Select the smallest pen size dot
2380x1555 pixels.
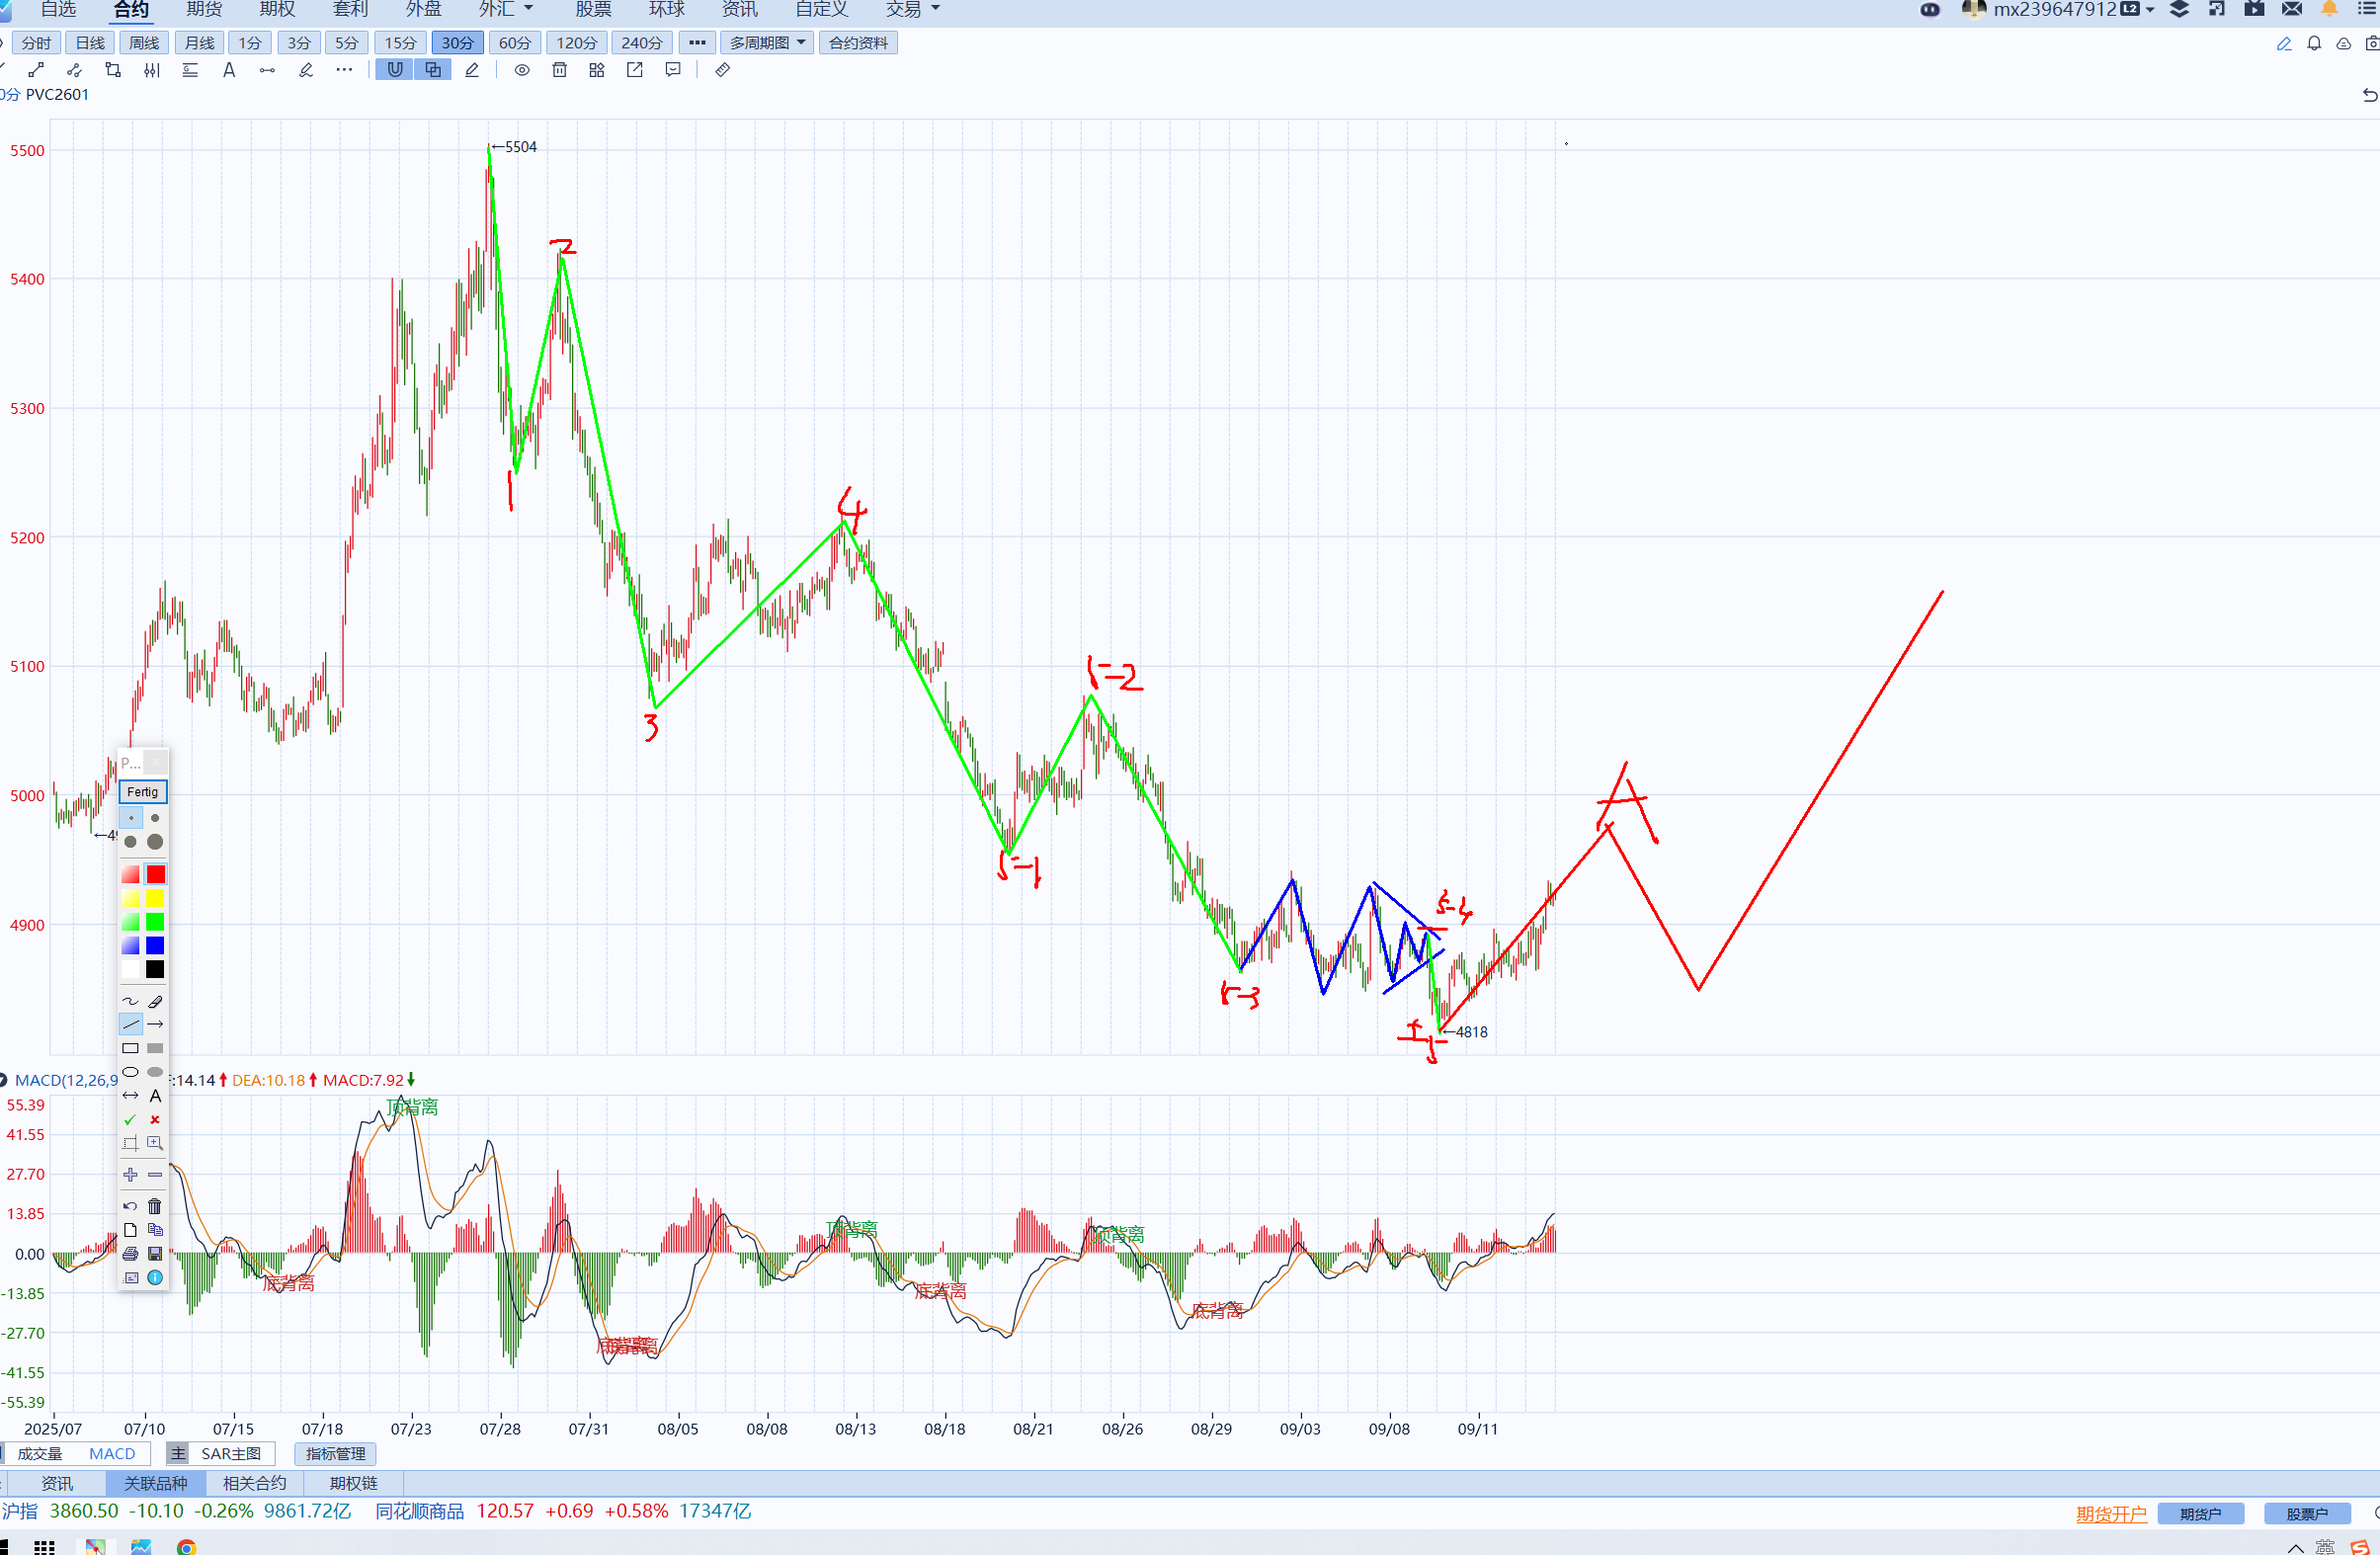[130, 818]
